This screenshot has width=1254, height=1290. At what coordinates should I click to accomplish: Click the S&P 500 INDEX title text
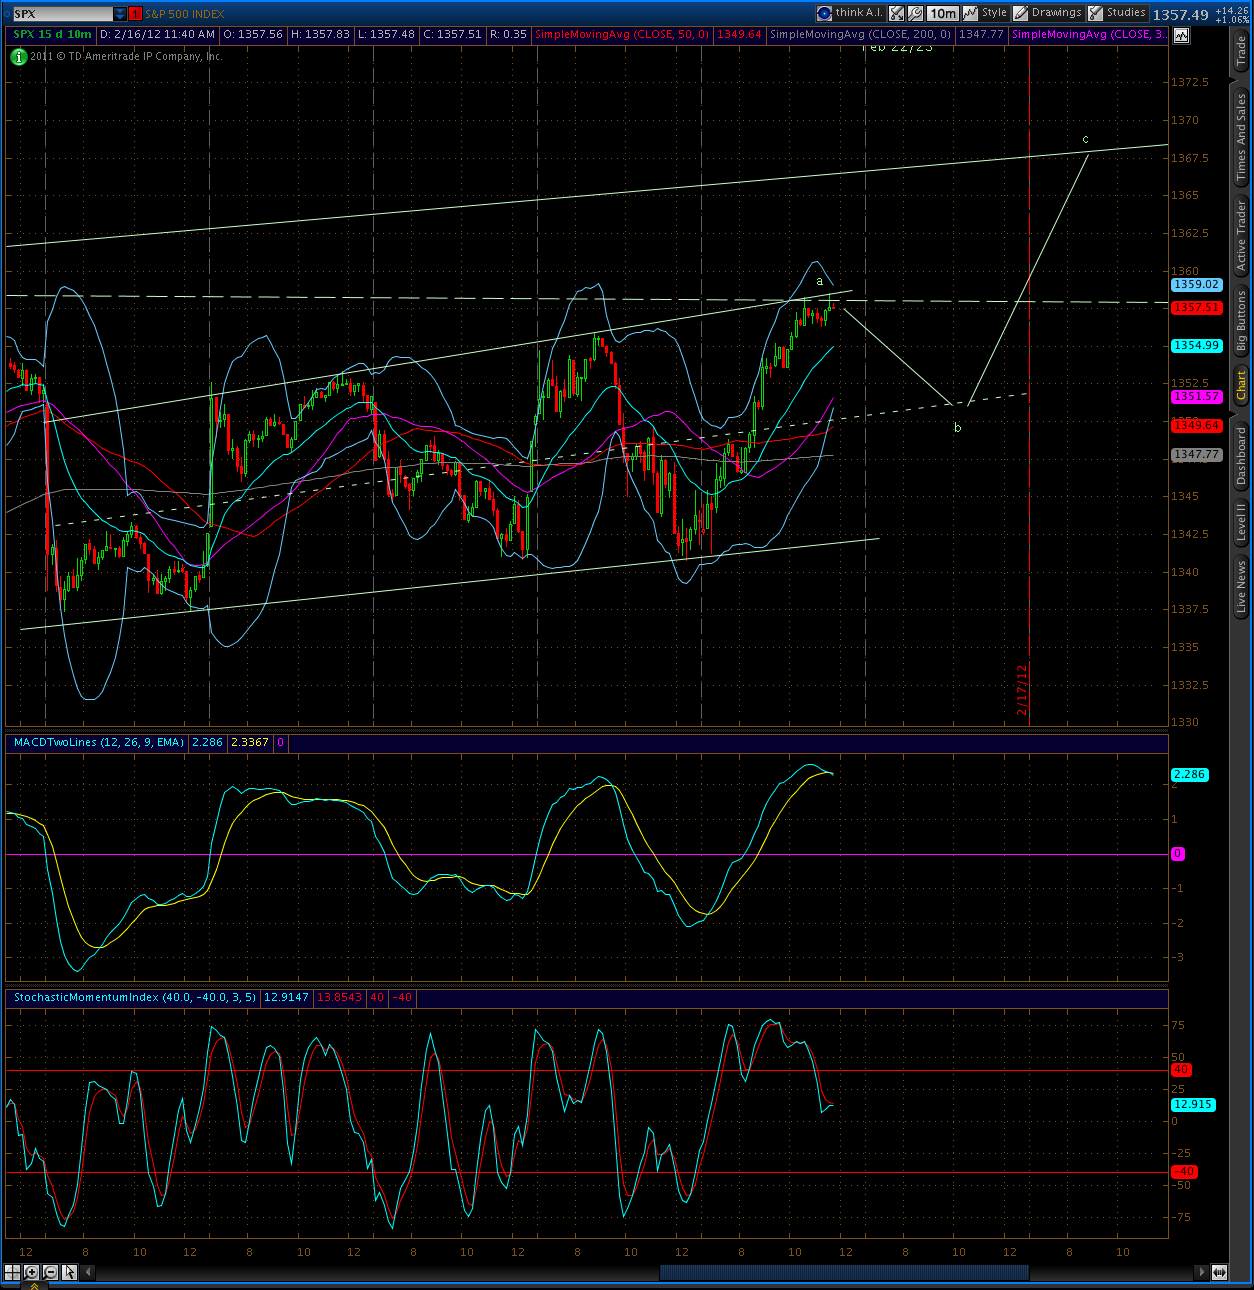click(x=185, y=14)
